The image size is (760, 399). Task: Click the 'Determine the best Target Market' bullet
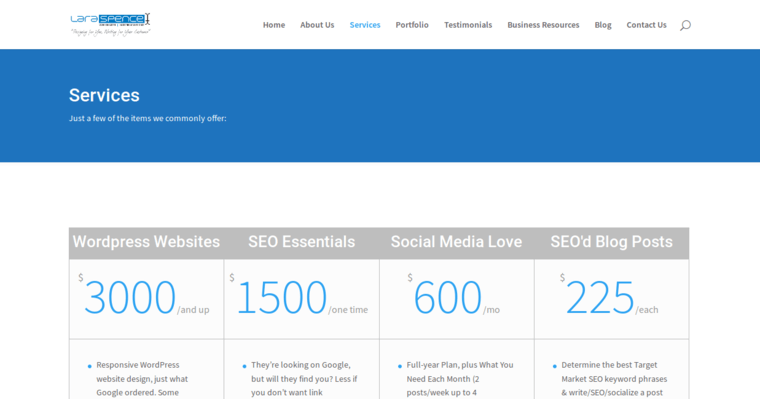pos(614,379)
